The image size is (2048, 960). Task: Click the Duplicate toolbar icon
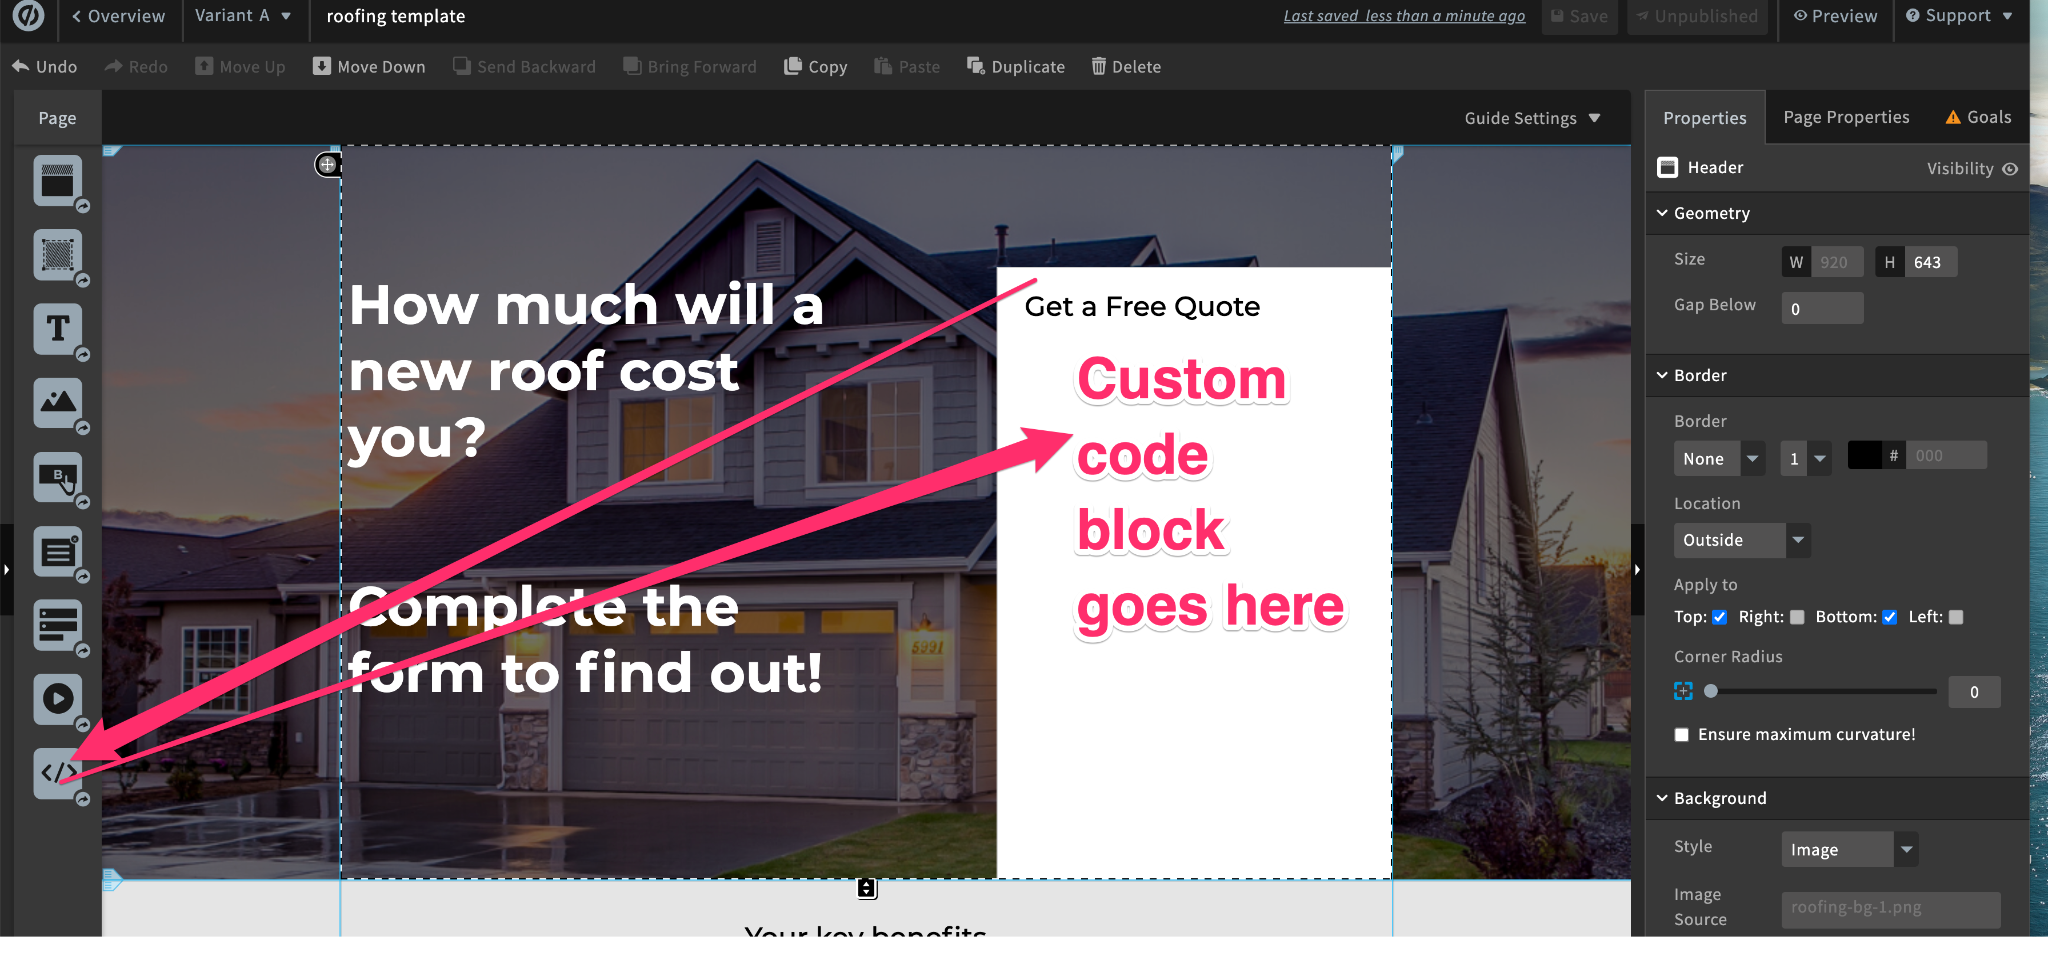tap(1015, 67)
